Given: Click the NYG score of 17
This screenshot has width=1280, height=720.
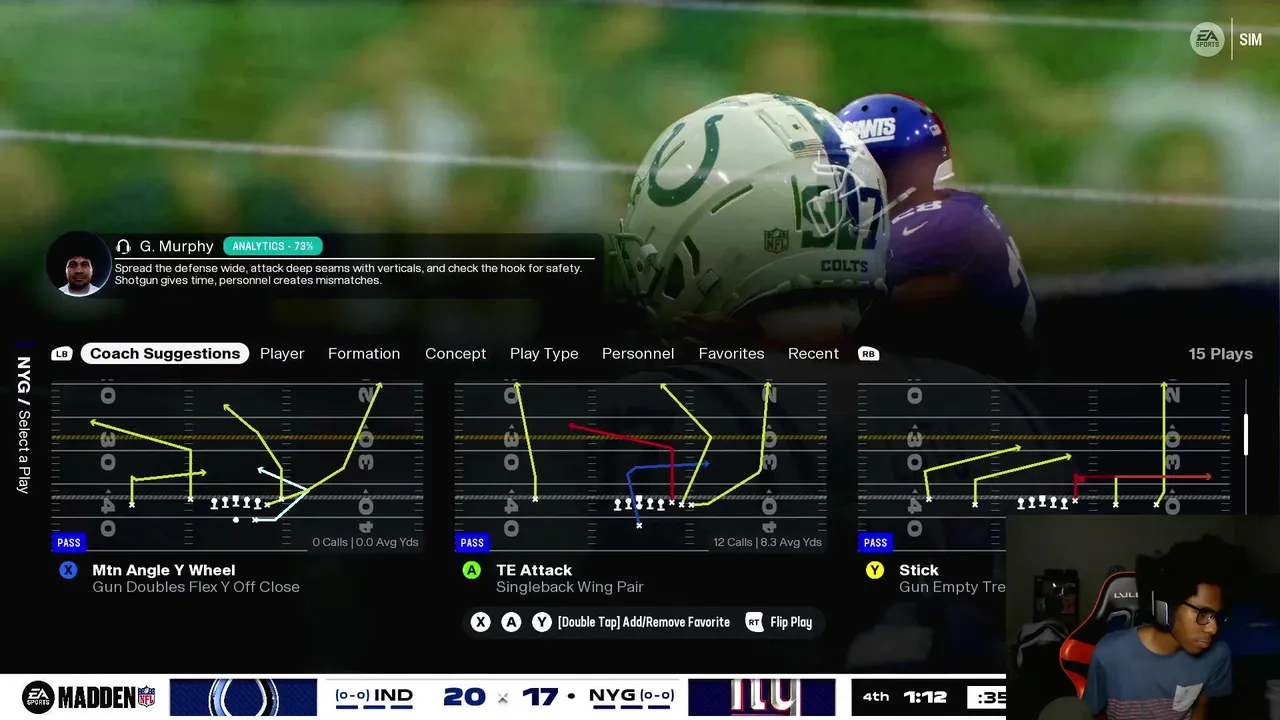Looking at the screenshot, I should [x=539, y=697].
